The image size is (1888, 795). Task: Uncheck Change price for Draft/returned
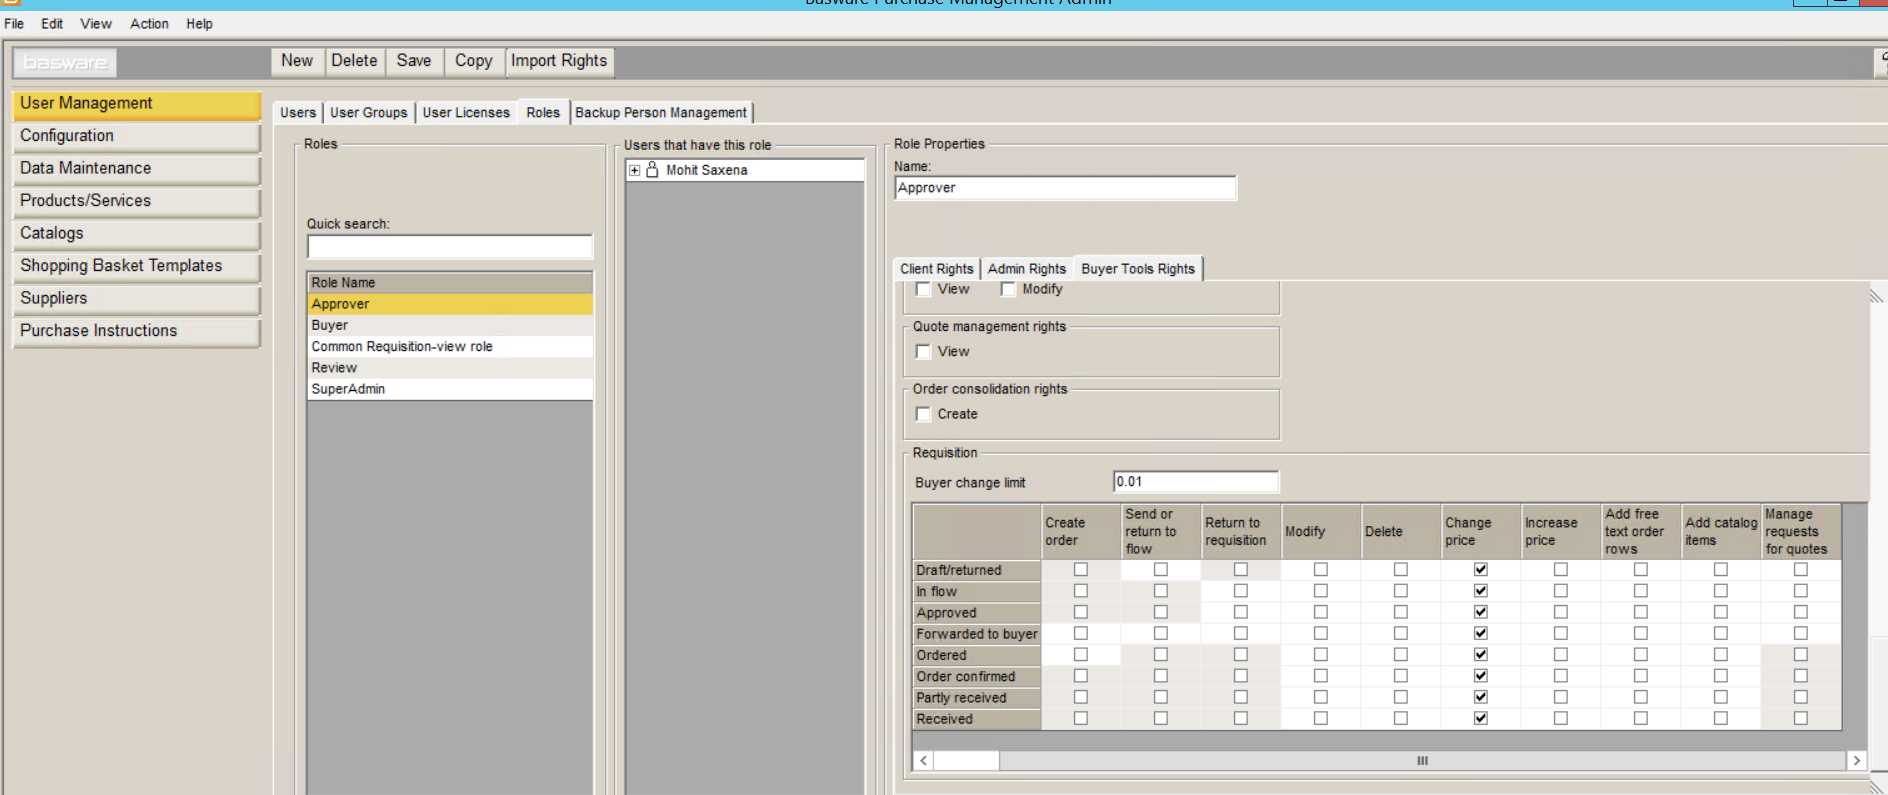click(x=1481, y=570)
